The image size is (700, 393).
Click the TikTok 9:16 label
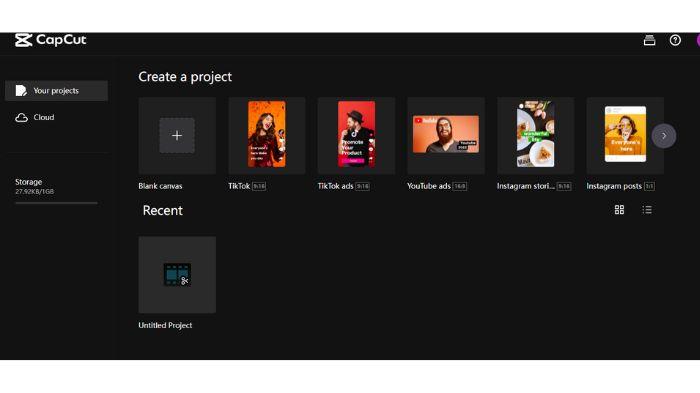coord(247,186)
